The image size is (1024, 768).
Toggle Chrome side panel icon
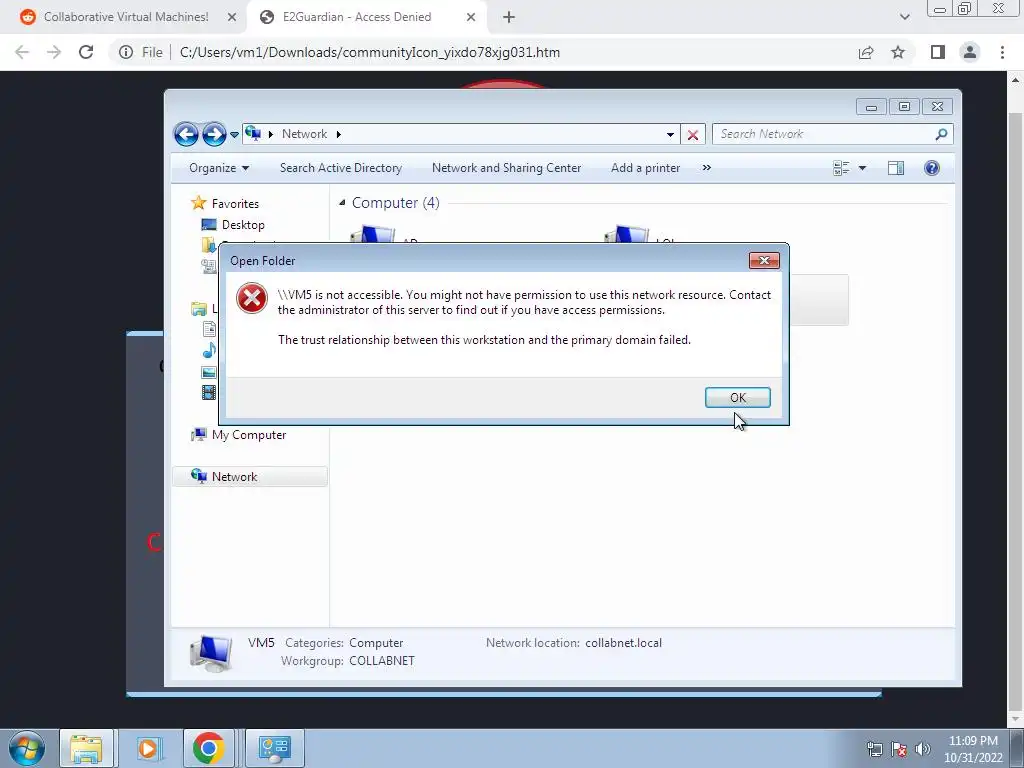(x=938, y=52)
